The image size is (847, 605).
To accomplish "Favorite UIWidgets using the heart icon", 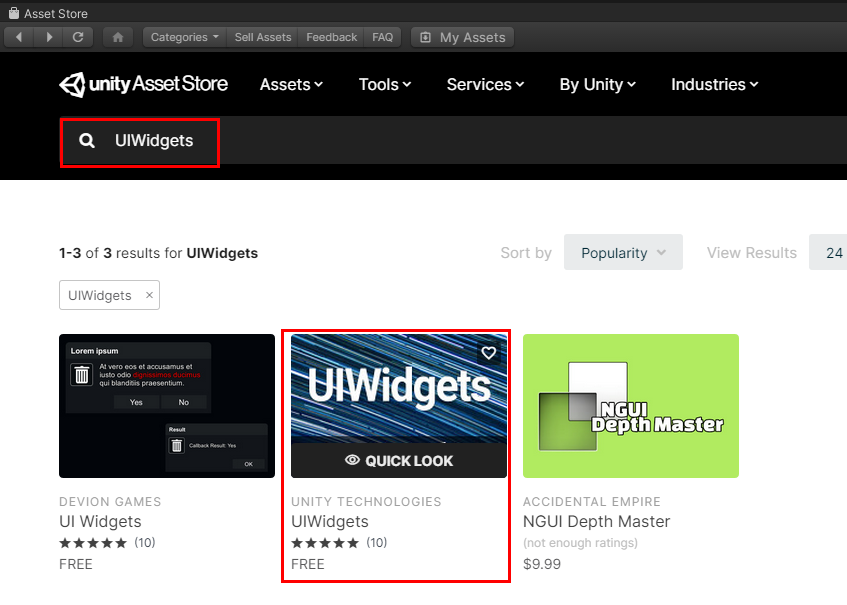I will point(488,352).
